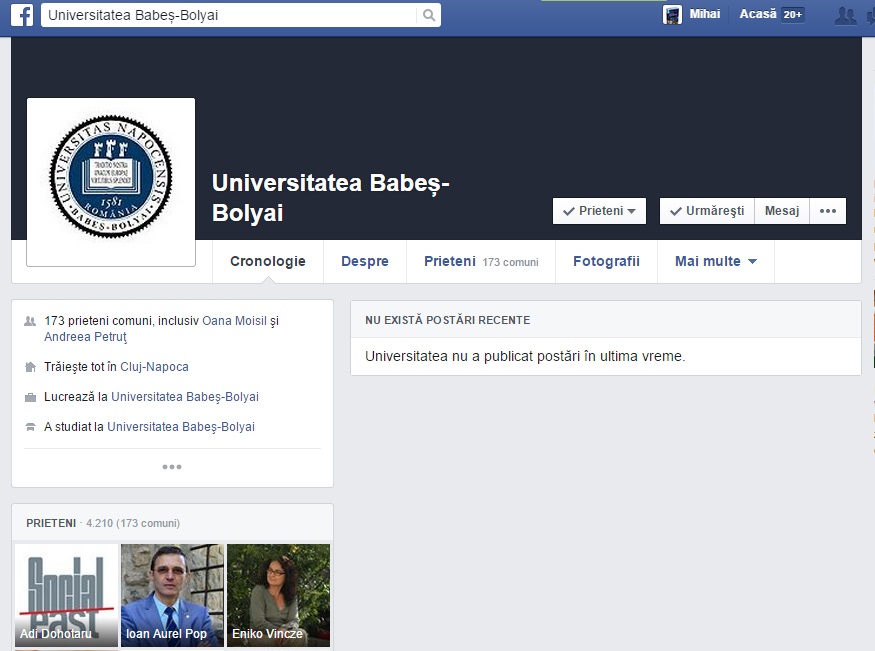Open the Prieteni dropdown button
This screenshot has height=651, width=875.
(599, 211)
